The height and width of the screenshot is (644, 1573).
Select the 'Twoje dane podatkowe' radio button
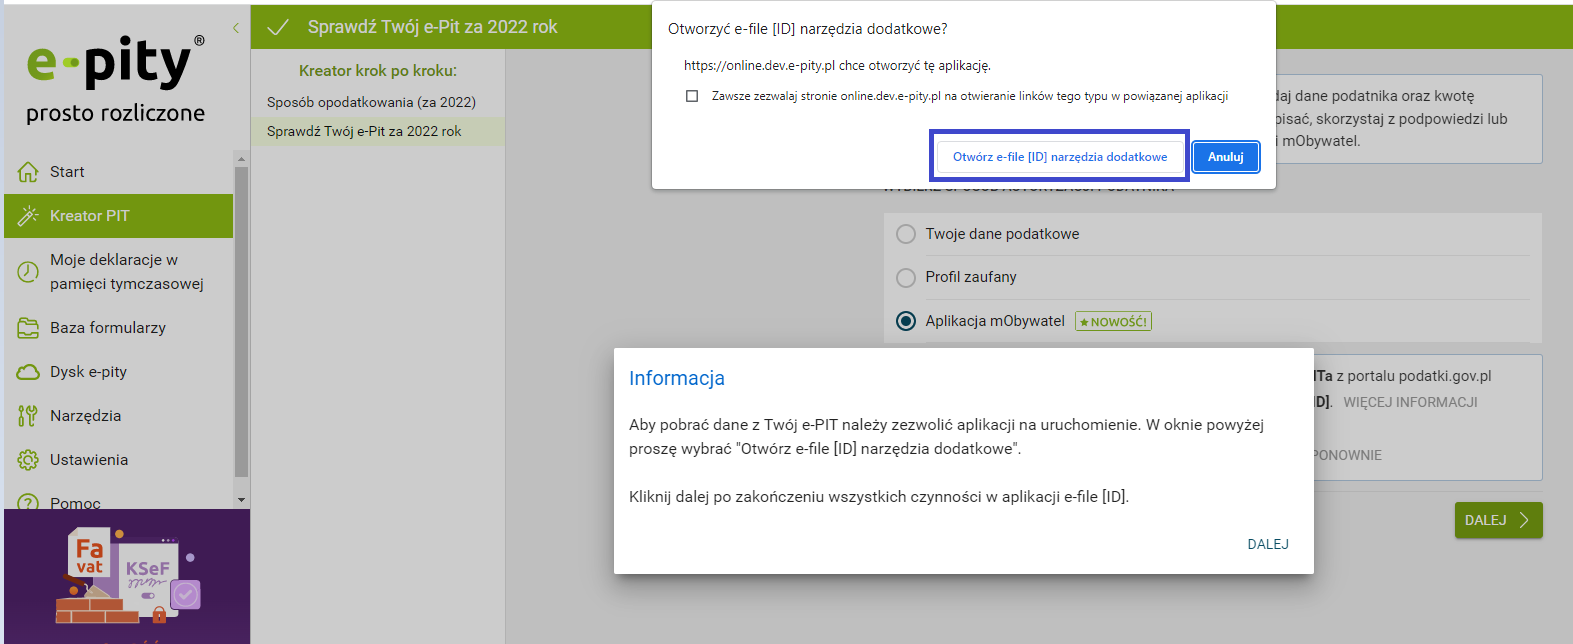[906, 234]
